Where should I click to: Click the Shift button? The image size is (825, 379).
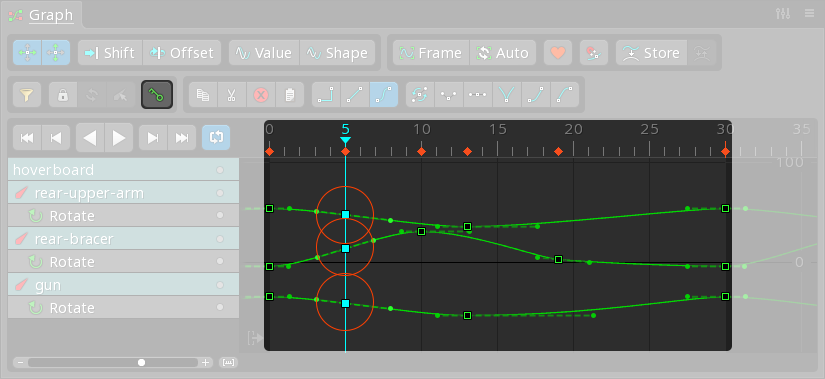tap(110, 53)
